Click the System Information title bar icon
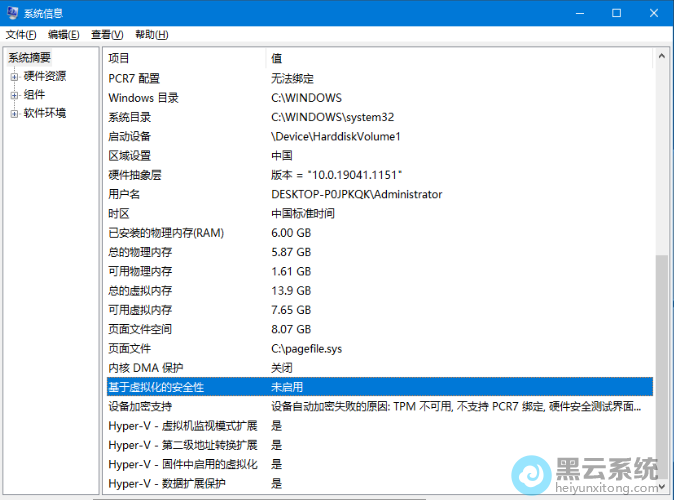Screen dimensions: 674x500 [12, 13]
